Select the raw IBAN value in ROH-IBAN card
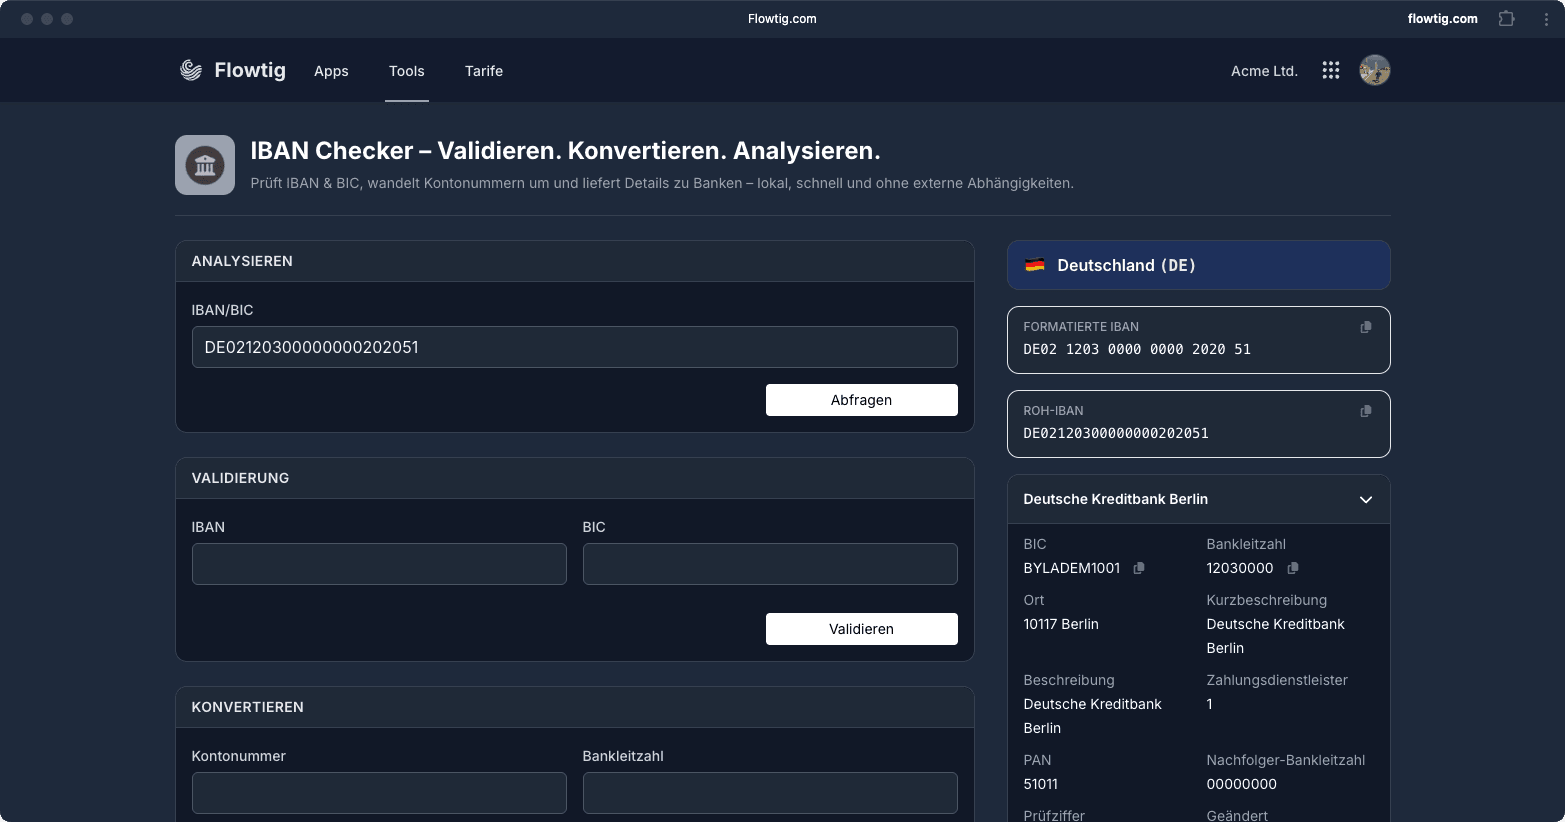1565x822 pixels. pyautogui.click(x=1116, y=433)
